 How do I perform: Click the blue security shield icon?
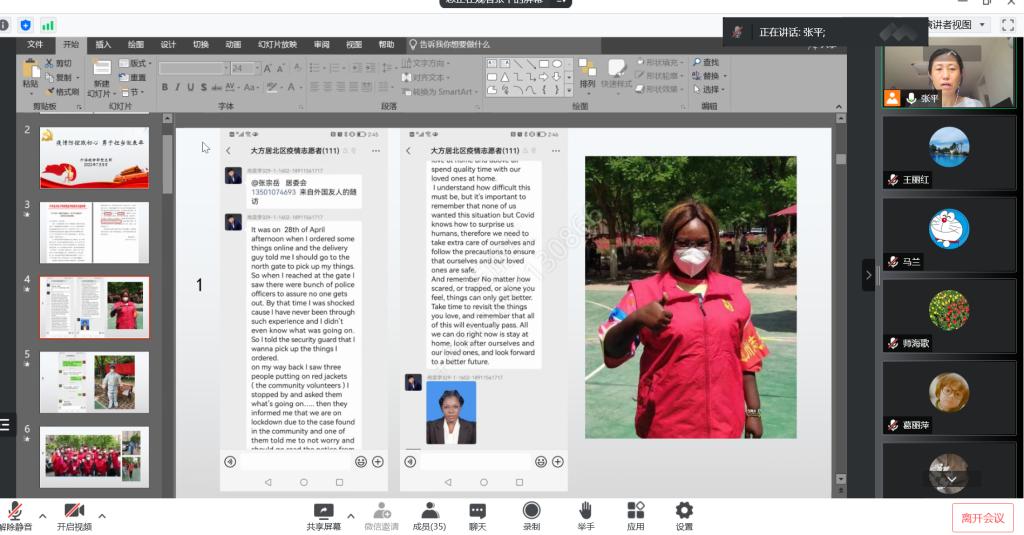(x=26, y=25)
